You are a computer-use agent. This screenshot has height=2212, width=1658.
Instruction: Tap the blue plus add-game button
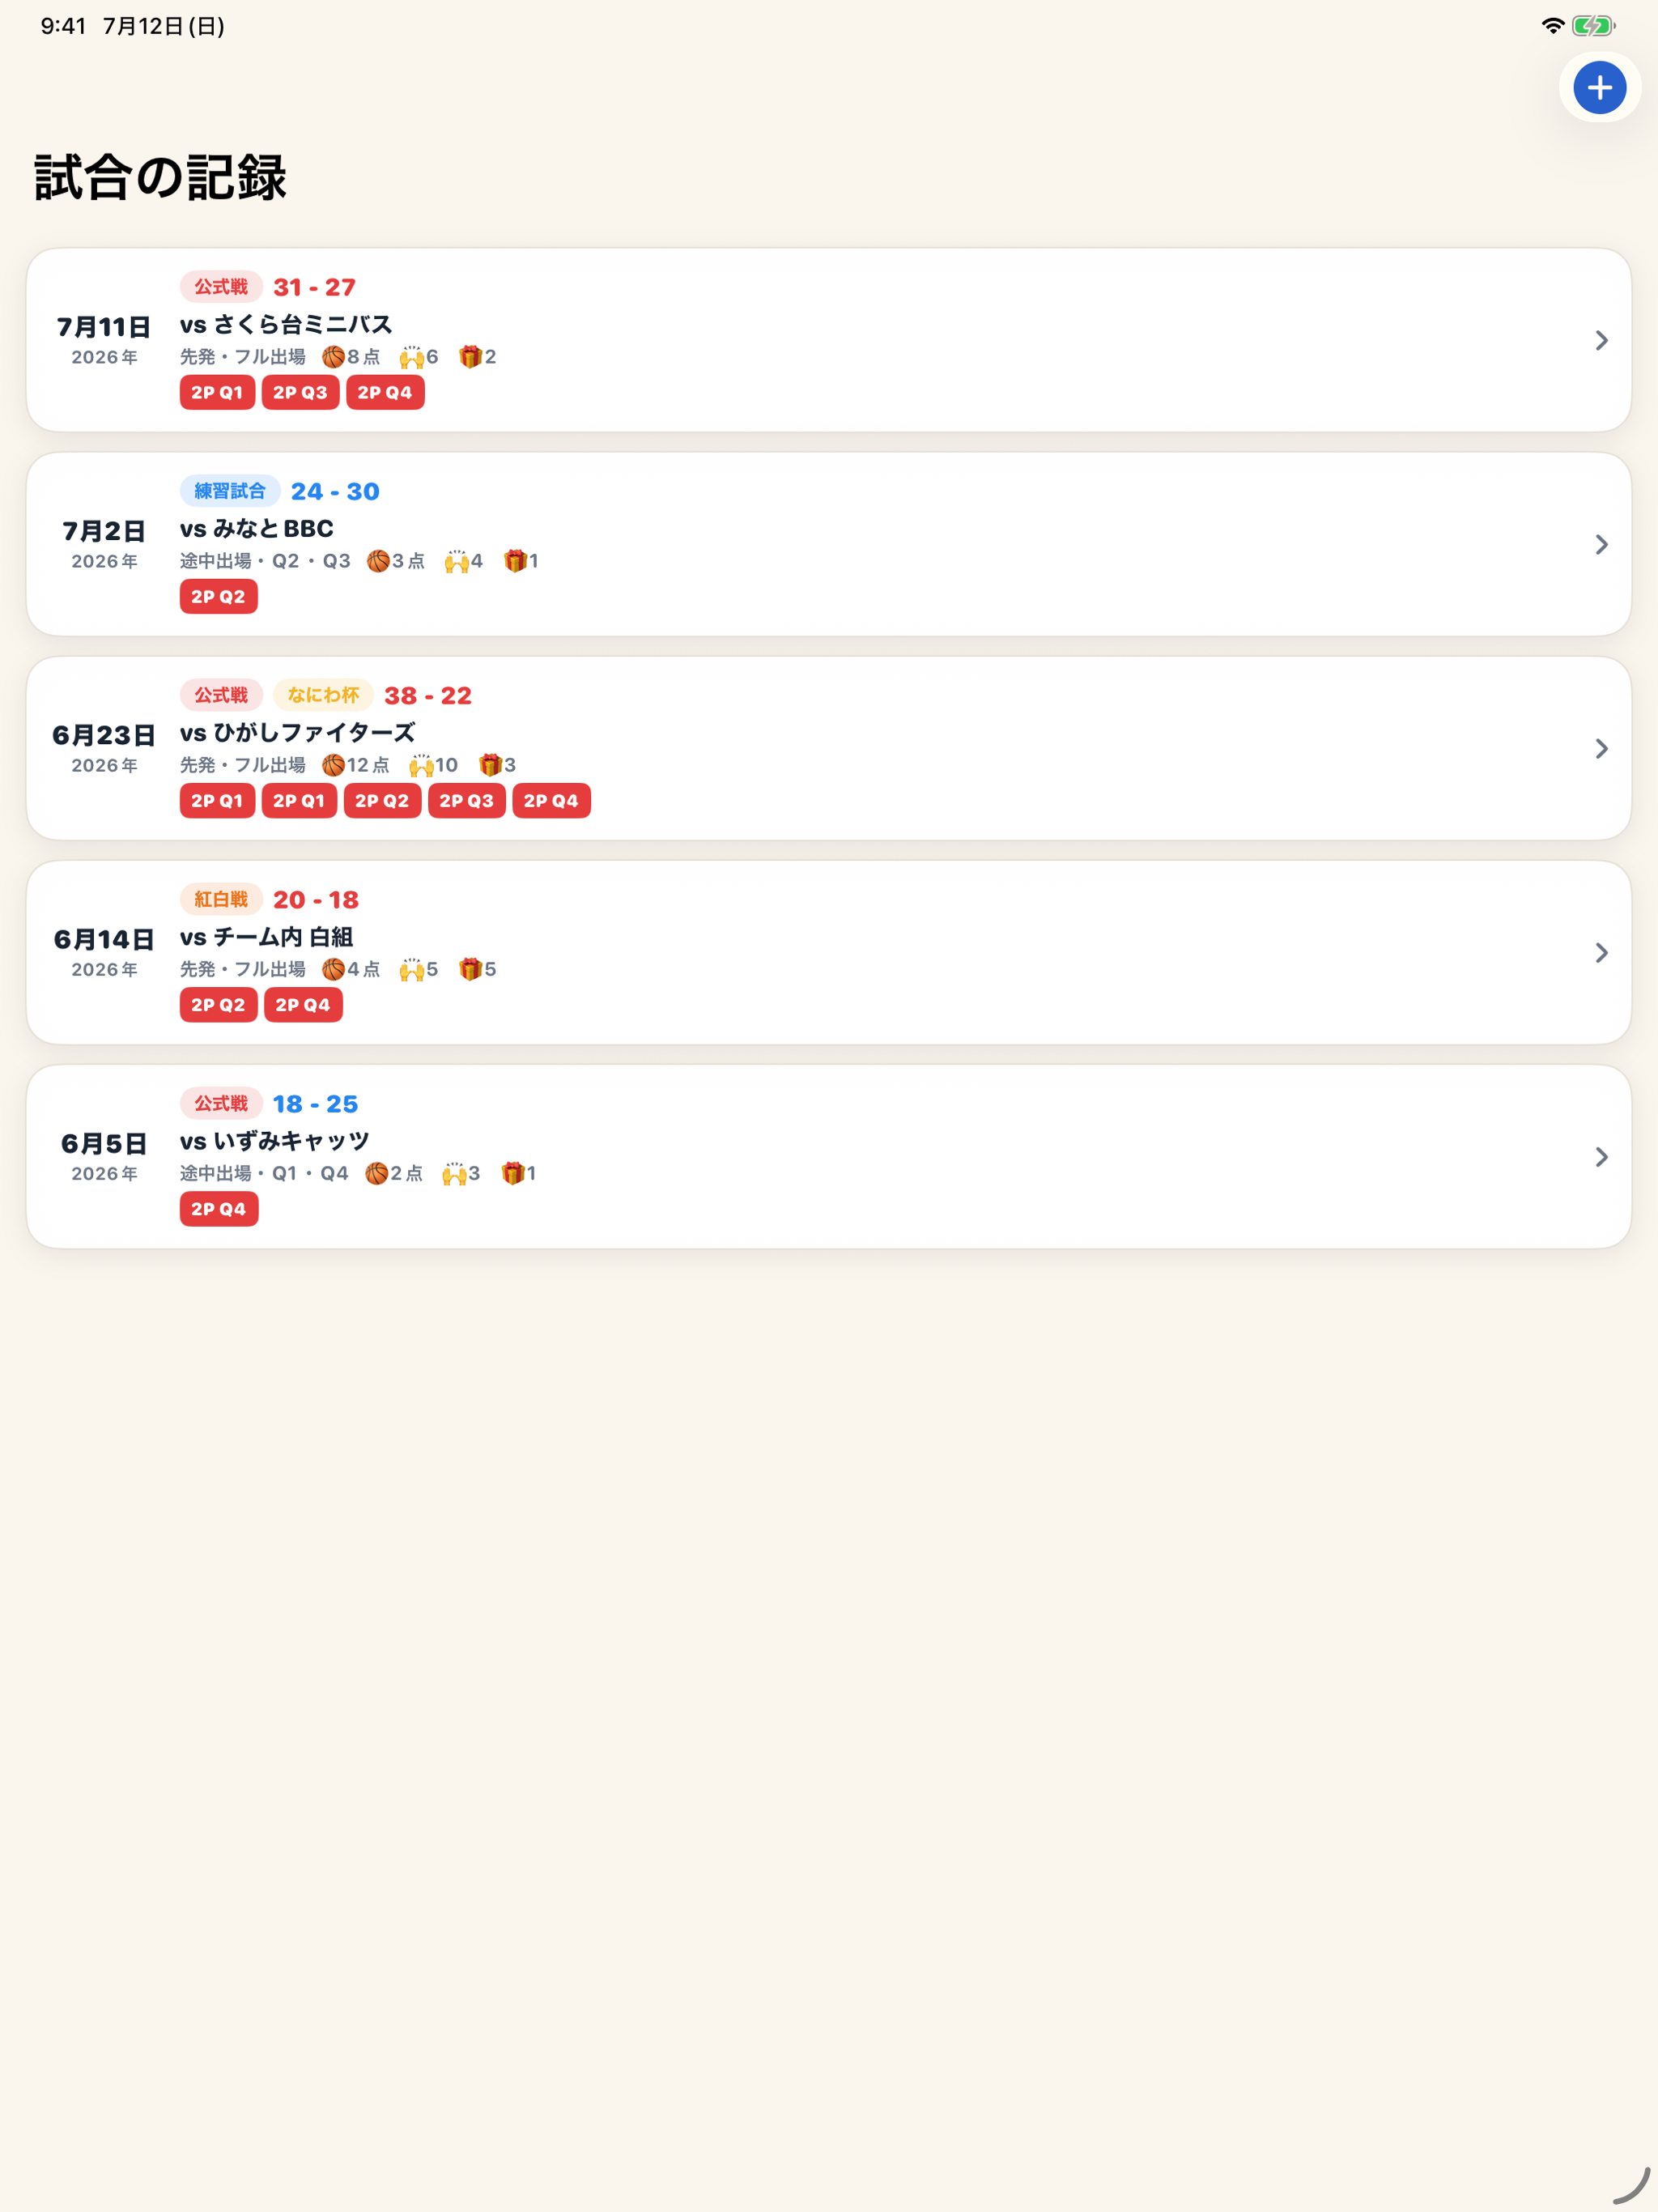point(1599,88)
